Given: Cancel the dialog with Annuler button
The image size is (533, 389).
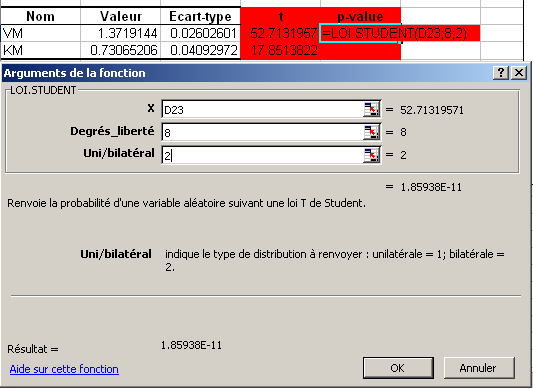Looking at the screenshot, I should tap(479, 368).
